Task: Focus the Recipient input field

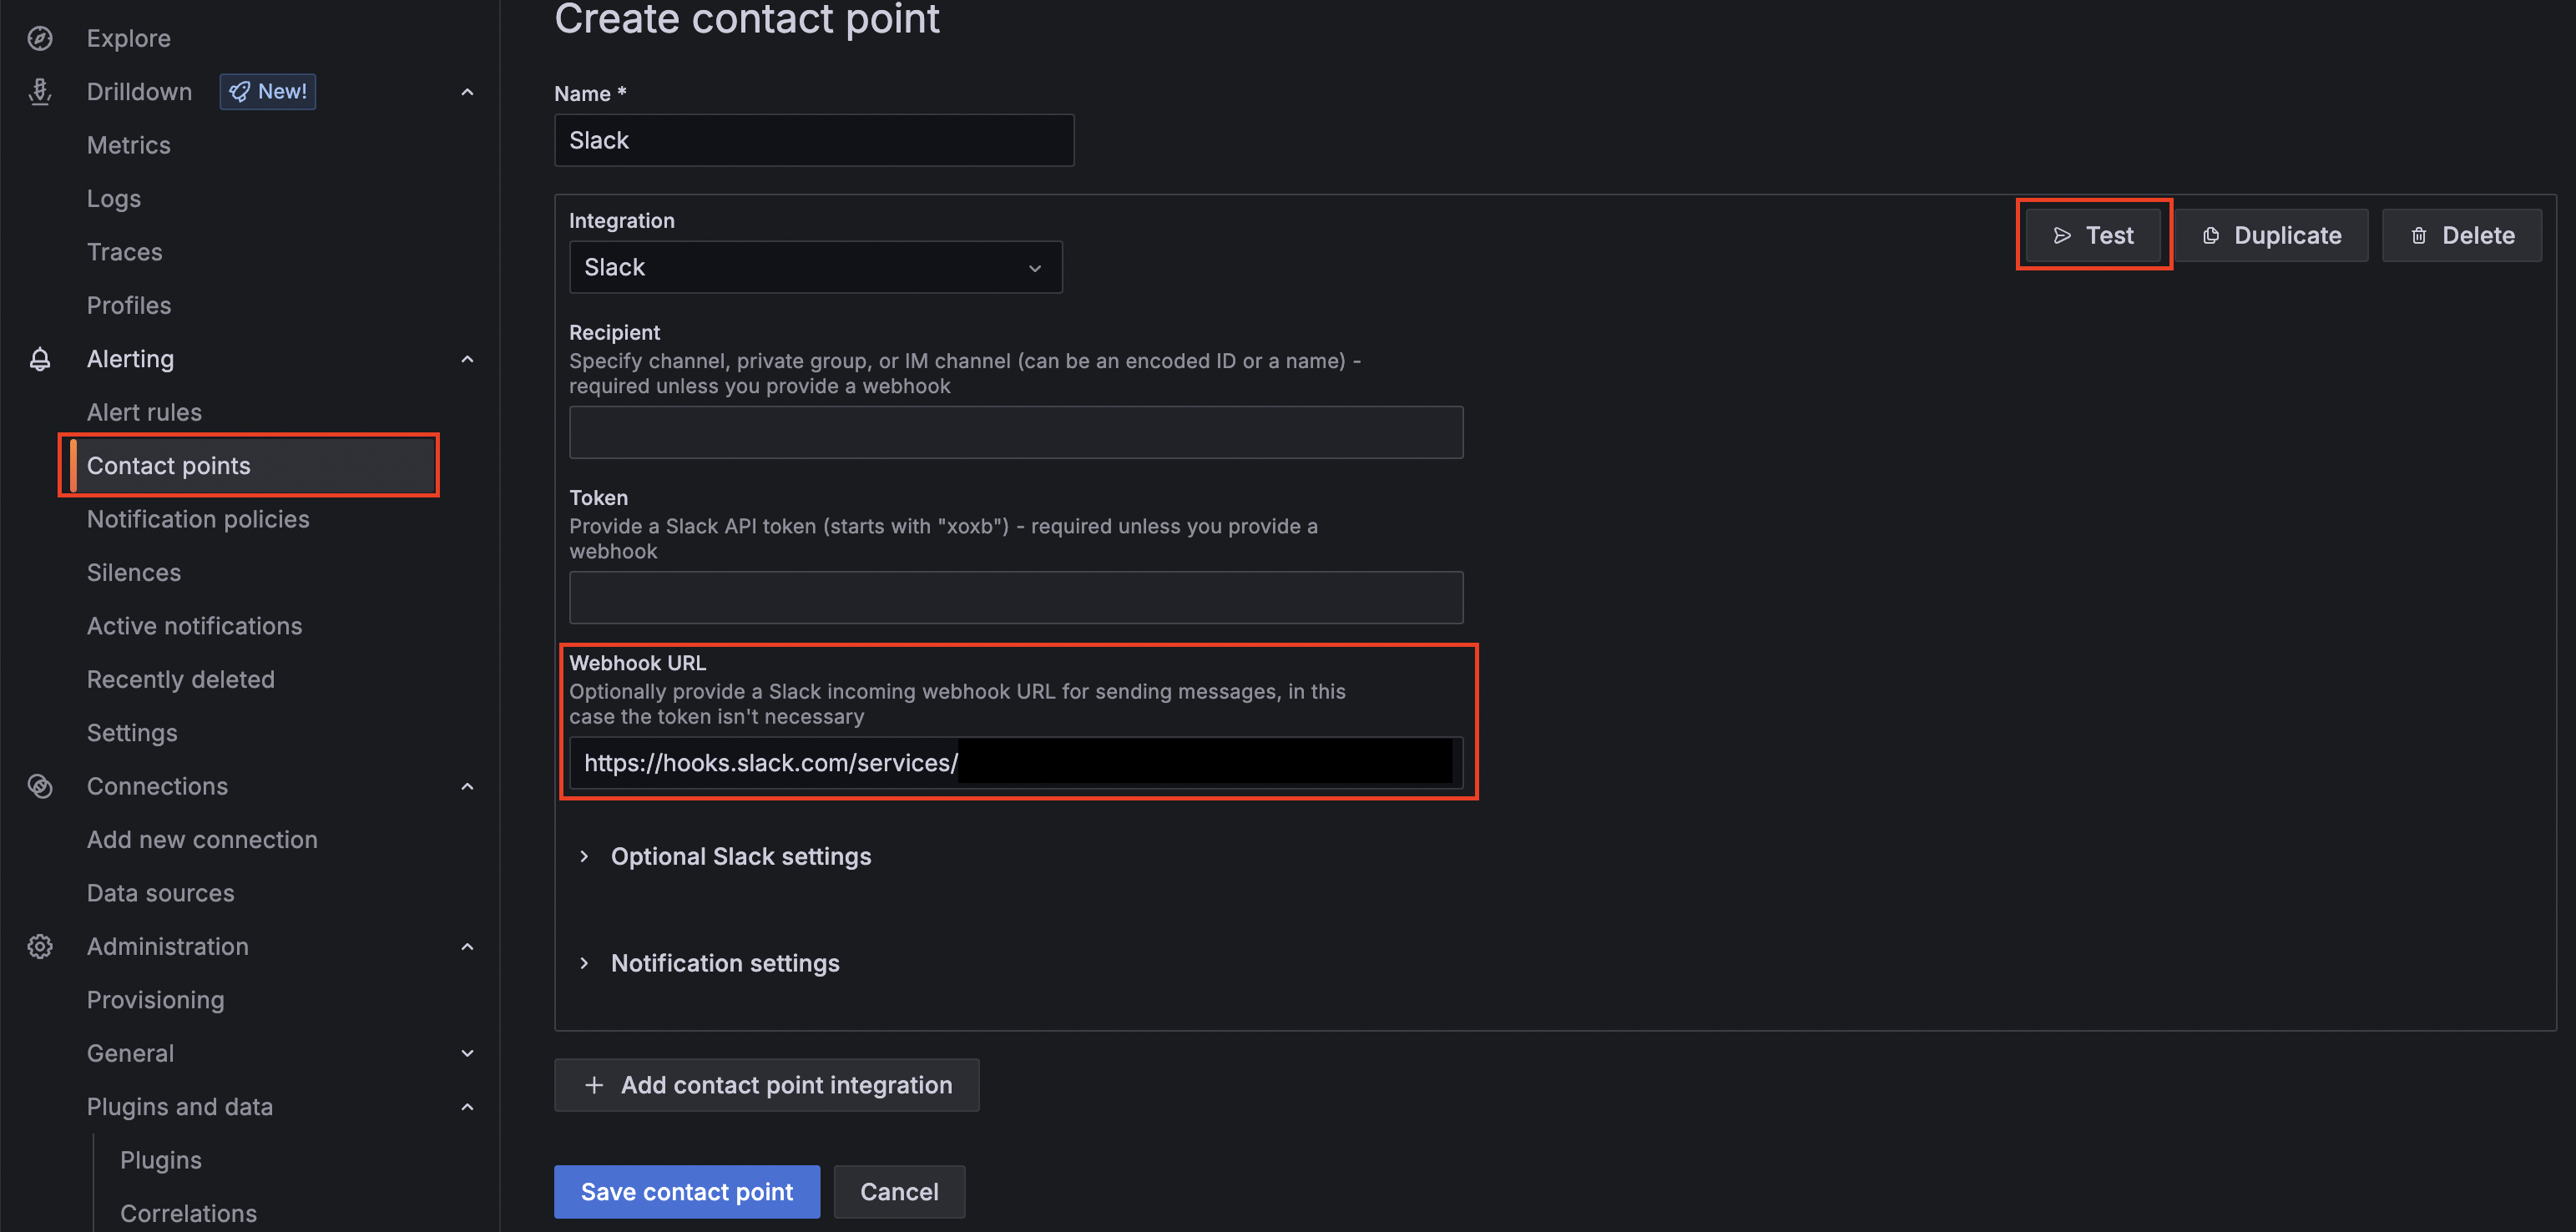Action: (x=1016, y=432)
